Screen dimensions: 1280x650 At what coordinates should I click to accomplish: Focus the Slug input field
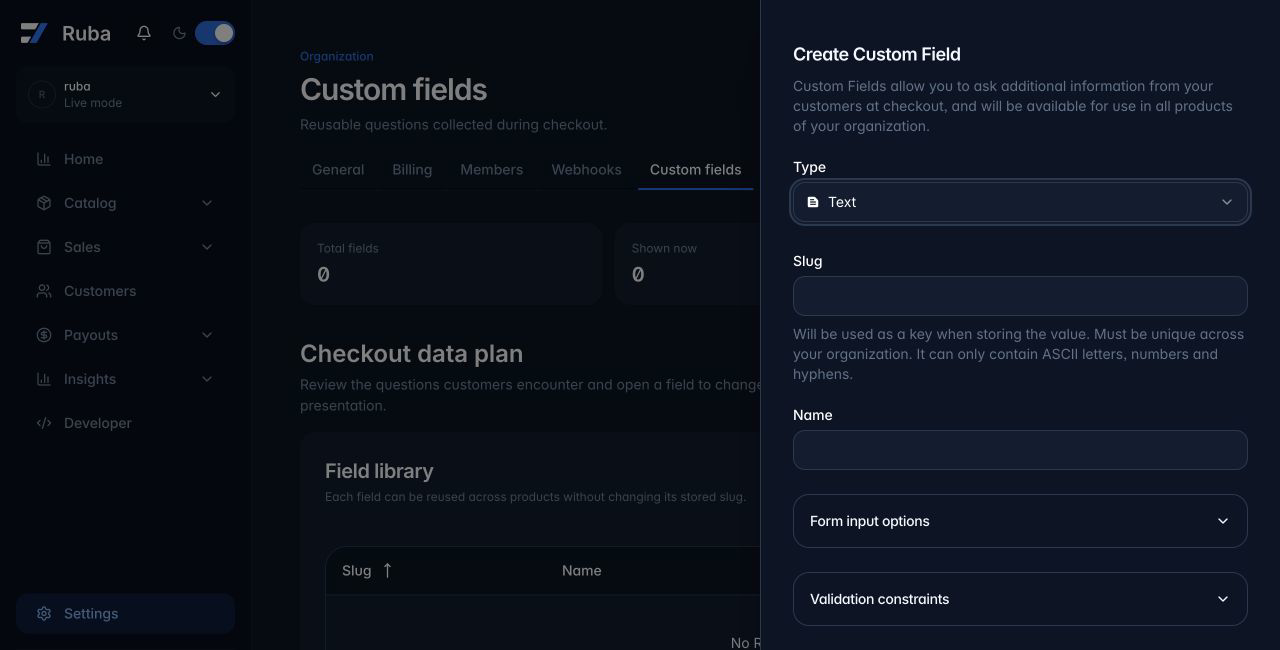[x=1020, y=296]
